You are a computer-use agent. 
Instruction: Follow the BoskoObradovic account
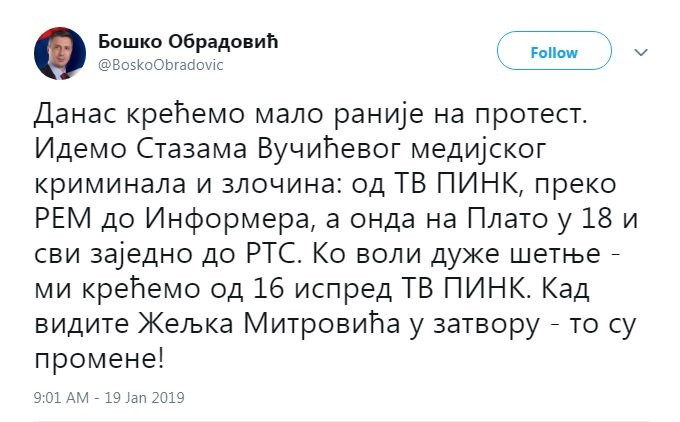click(553, 53)
